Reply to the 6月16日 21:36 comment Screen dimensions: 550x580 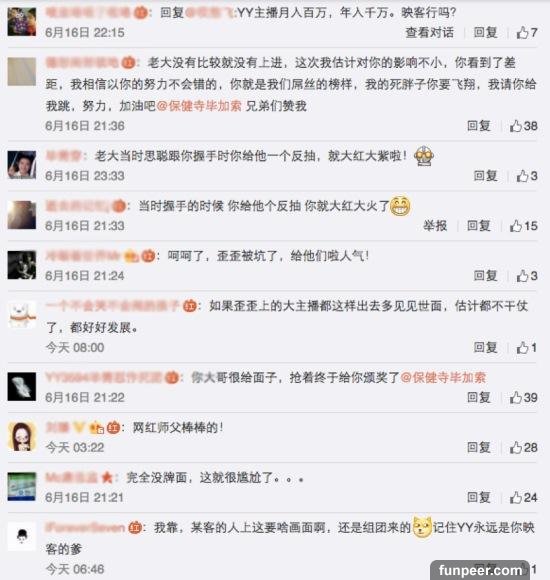point(479,126)
